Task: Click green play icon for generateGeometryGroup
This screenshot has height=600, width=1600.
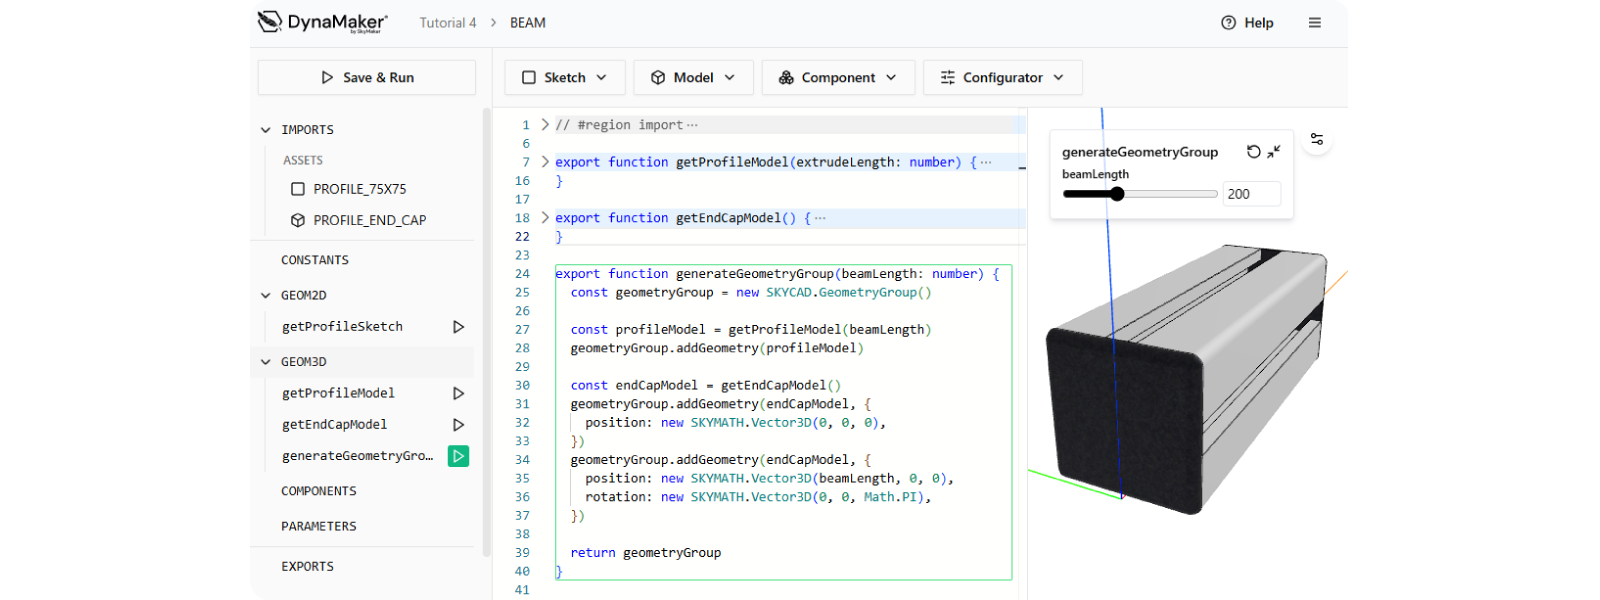Action: tap(458, 456)
